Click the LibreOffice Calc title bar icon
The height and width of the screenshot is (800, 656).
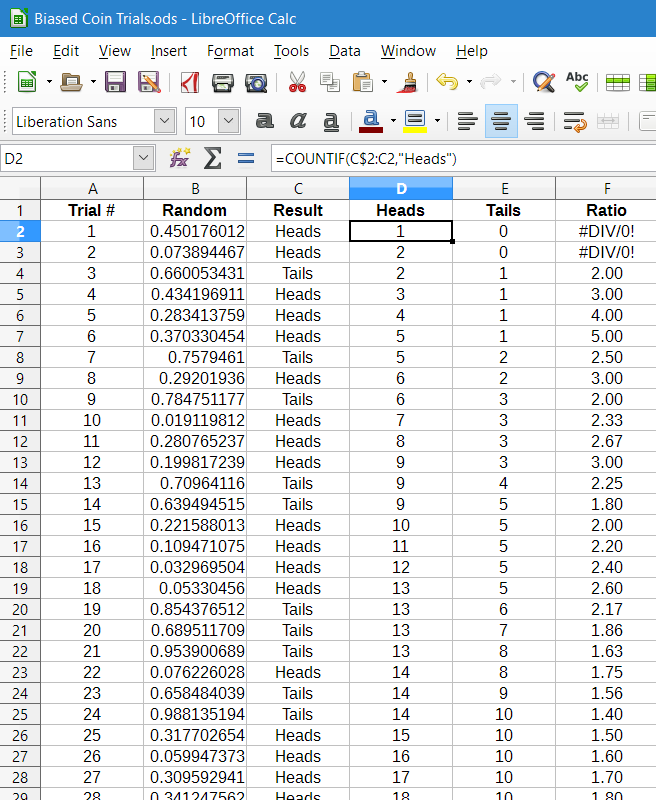(19, 18)
